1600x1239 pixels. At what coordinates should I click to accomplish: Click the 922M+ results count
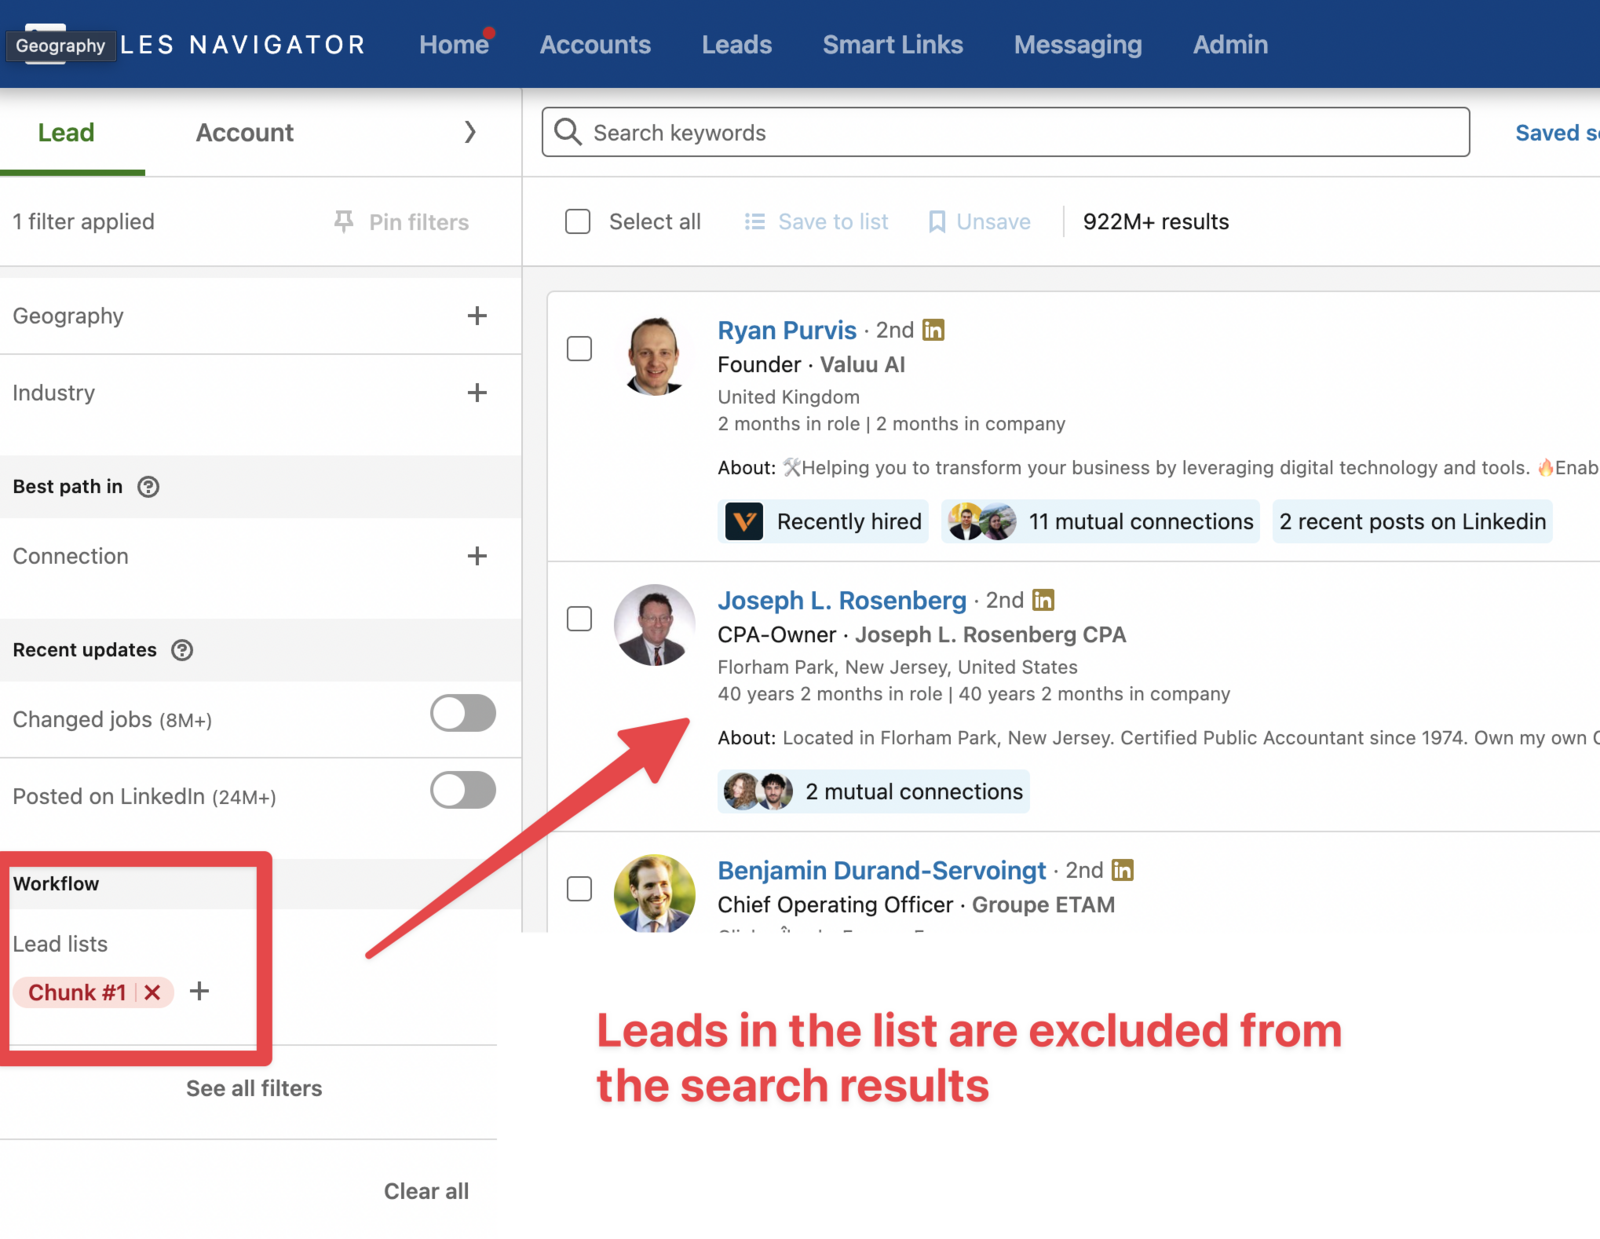[1156, 222]
